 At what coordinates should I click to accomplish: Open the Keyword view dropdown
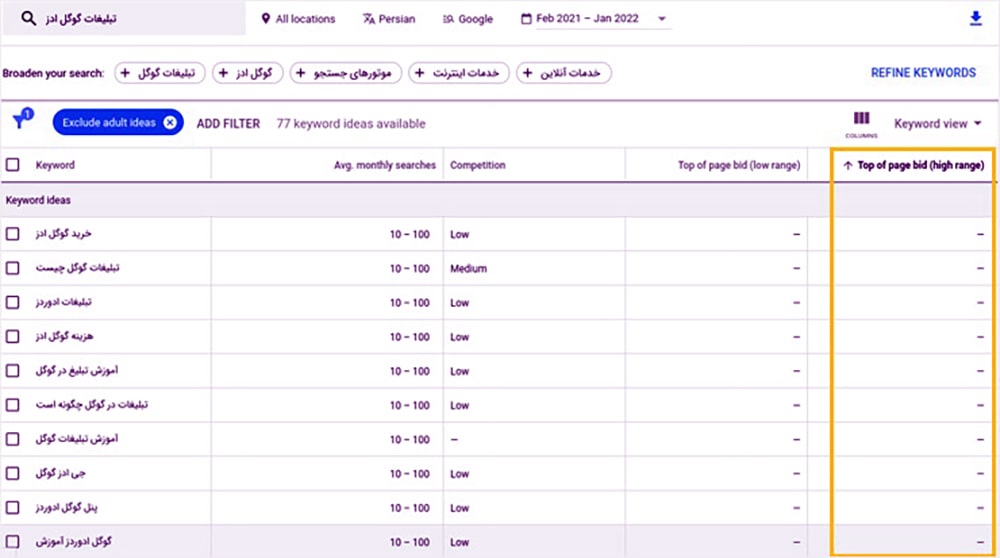click(x=937, y=124)
